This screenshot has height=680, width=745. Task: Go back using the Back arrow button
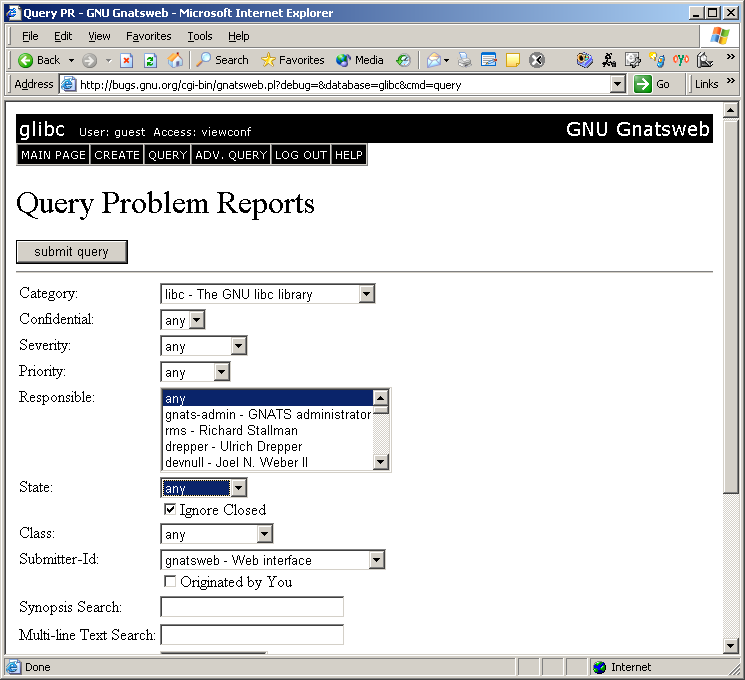pos(39,60)
